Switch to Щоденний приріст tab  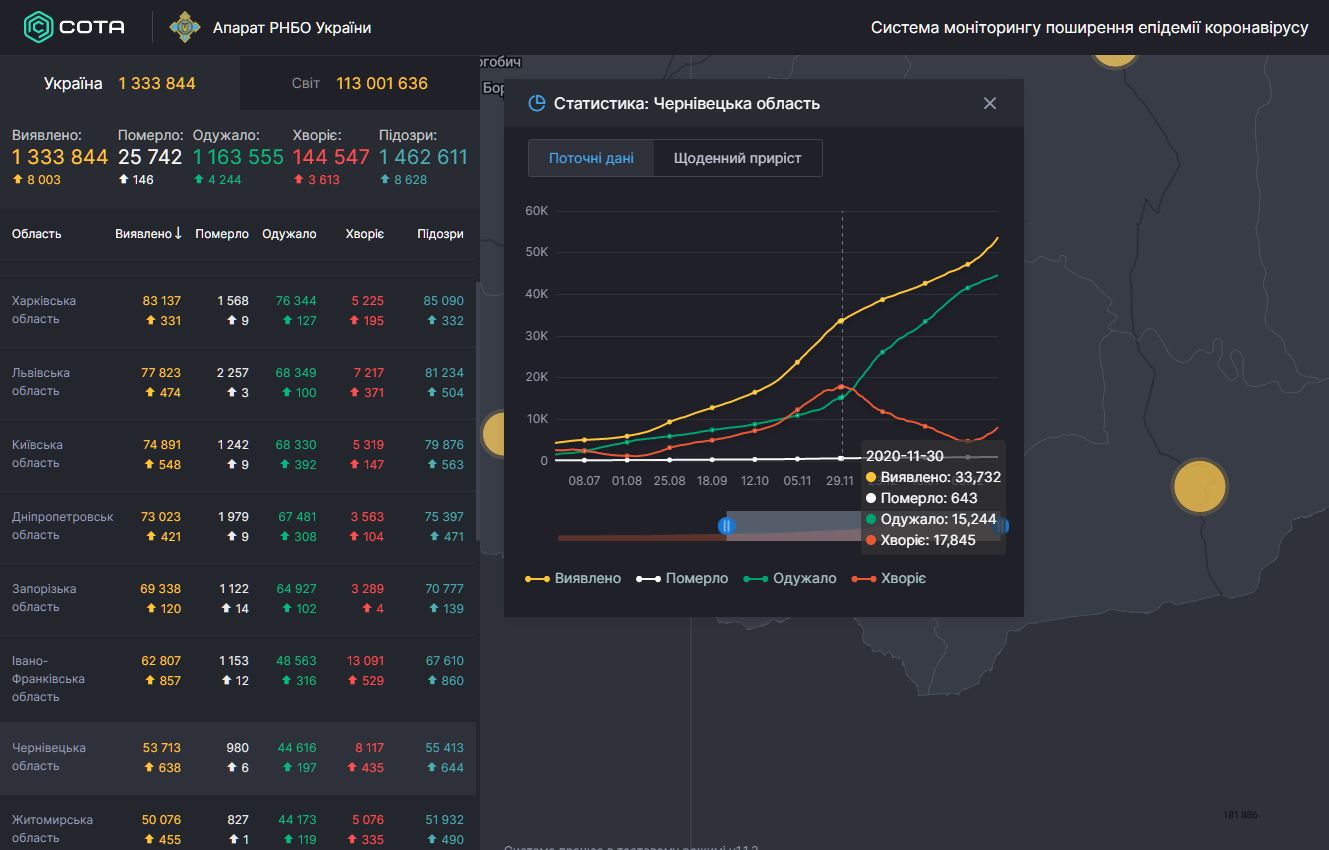point(737,158)
